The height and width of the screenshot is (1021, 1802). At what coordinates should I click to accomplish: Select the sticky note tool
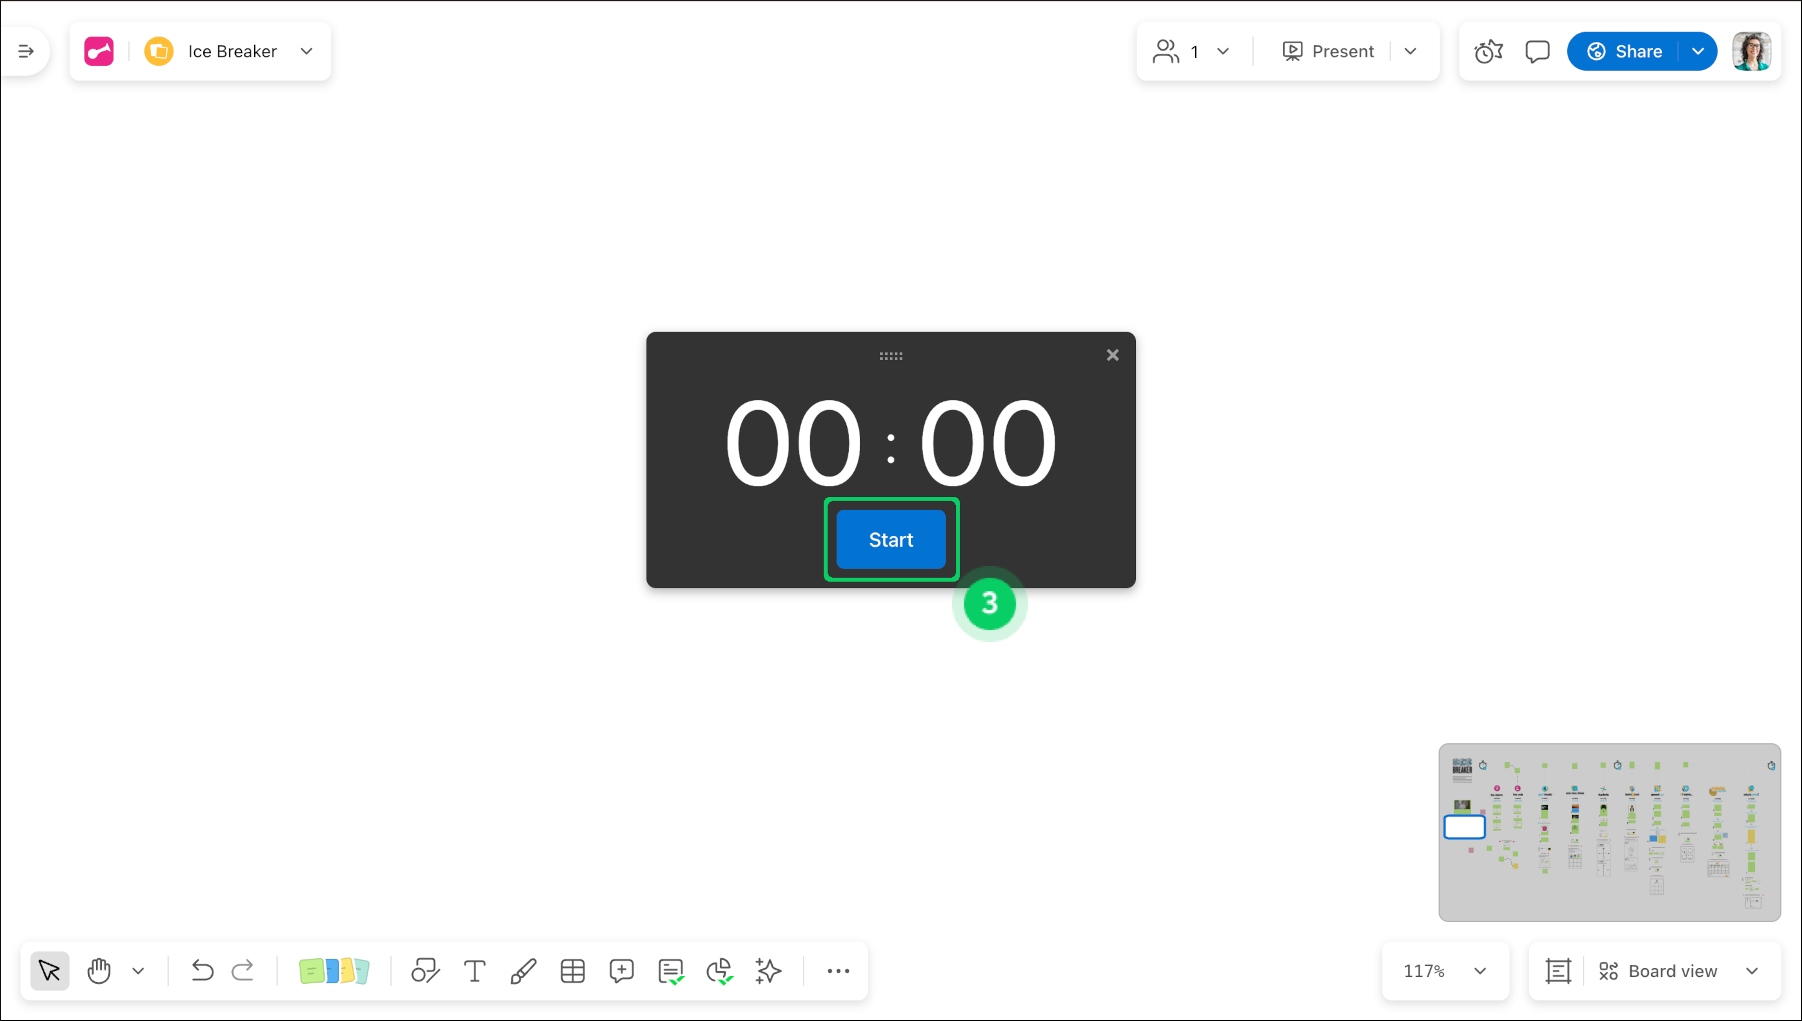334,970
